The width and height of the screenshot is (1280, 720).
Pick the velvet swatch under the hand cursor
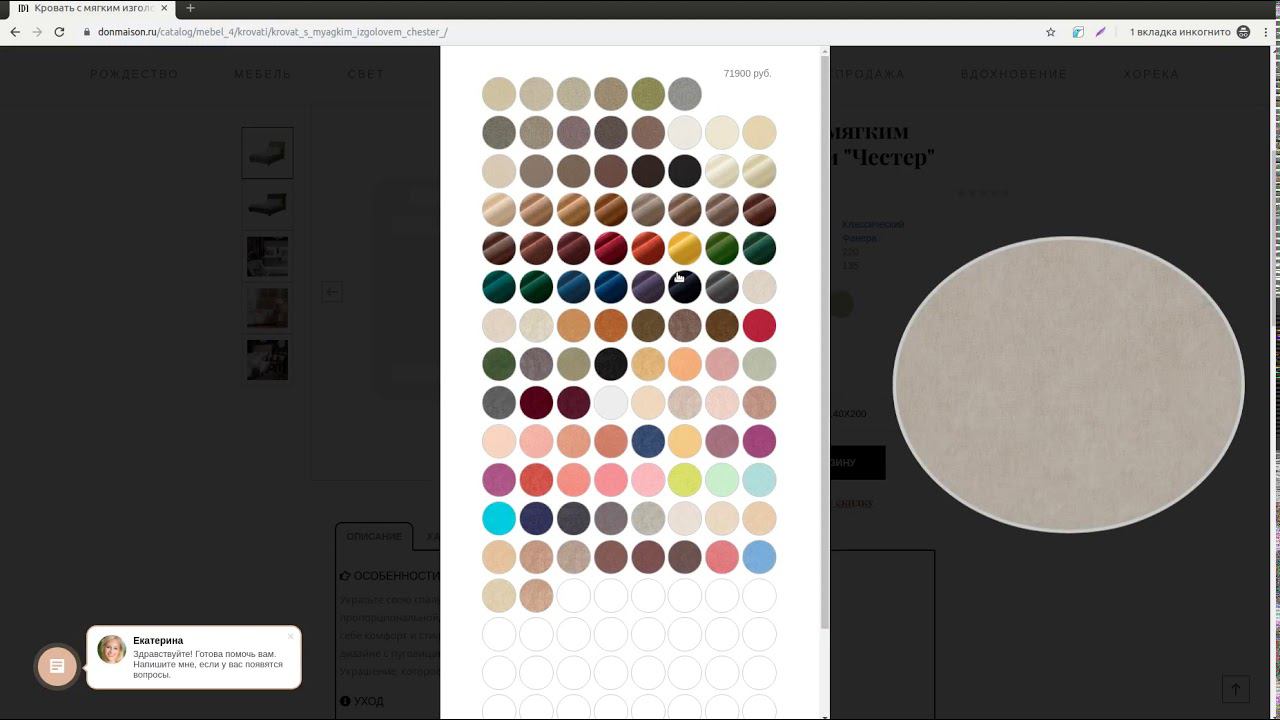685,287
